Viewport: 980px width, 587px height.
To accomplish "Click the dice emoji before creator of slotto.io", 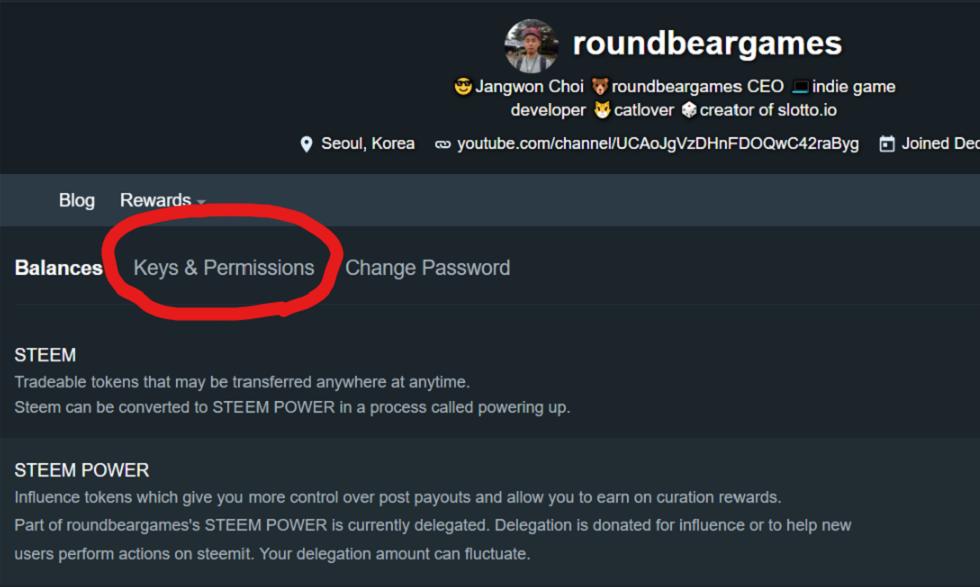I will 688,110.
